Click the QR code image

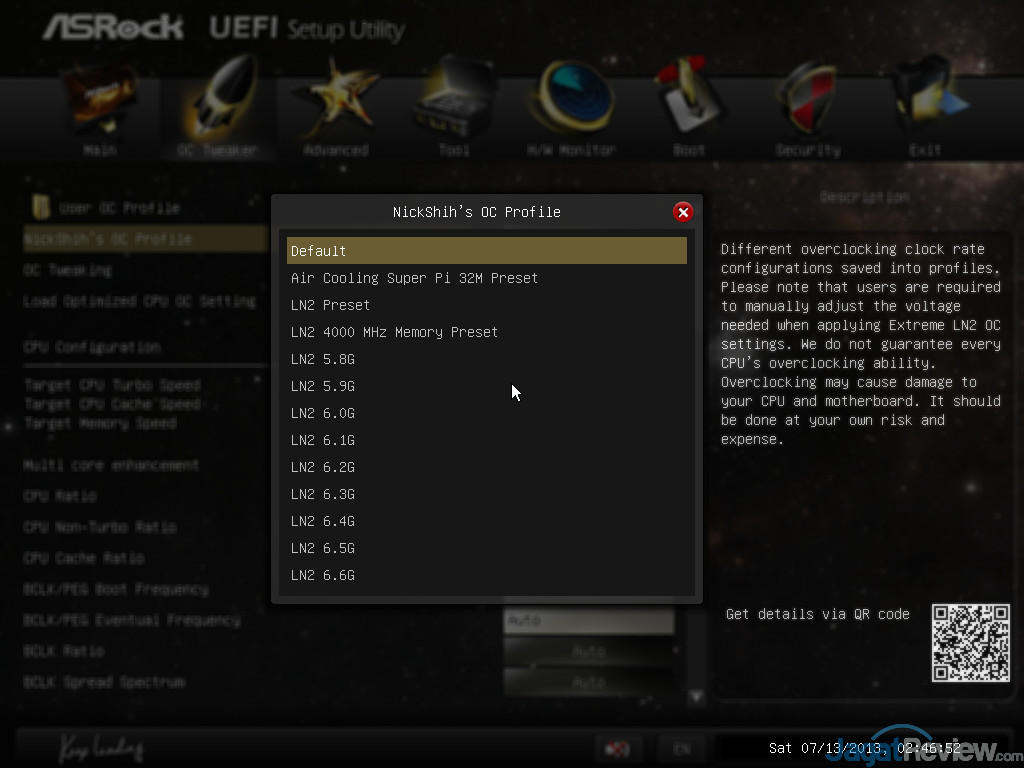tap(970, 643)
